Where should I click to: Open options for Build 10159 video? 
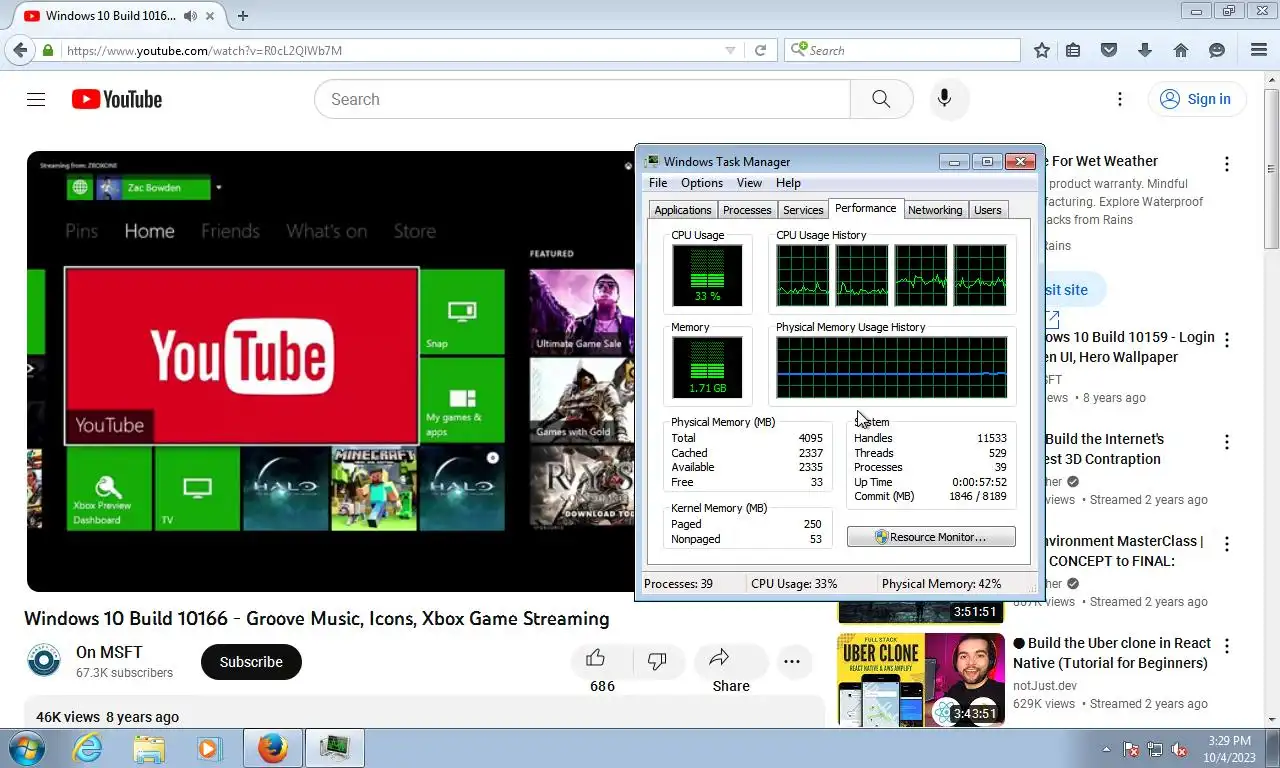coord(1227,340)
